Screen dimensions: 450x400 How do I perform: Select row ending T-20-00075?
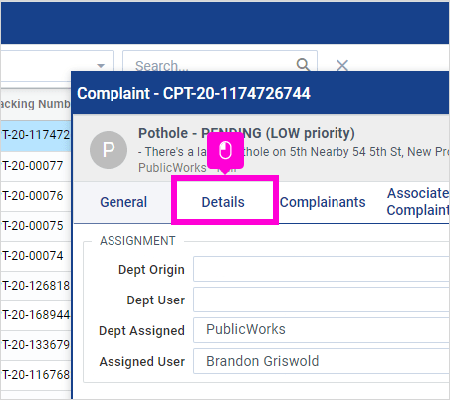36,226
